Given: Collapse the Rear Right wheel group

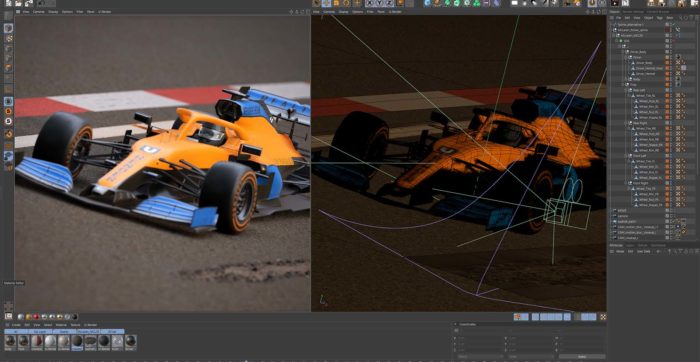Looking at the screenshot, I should [x=626, y=123].
